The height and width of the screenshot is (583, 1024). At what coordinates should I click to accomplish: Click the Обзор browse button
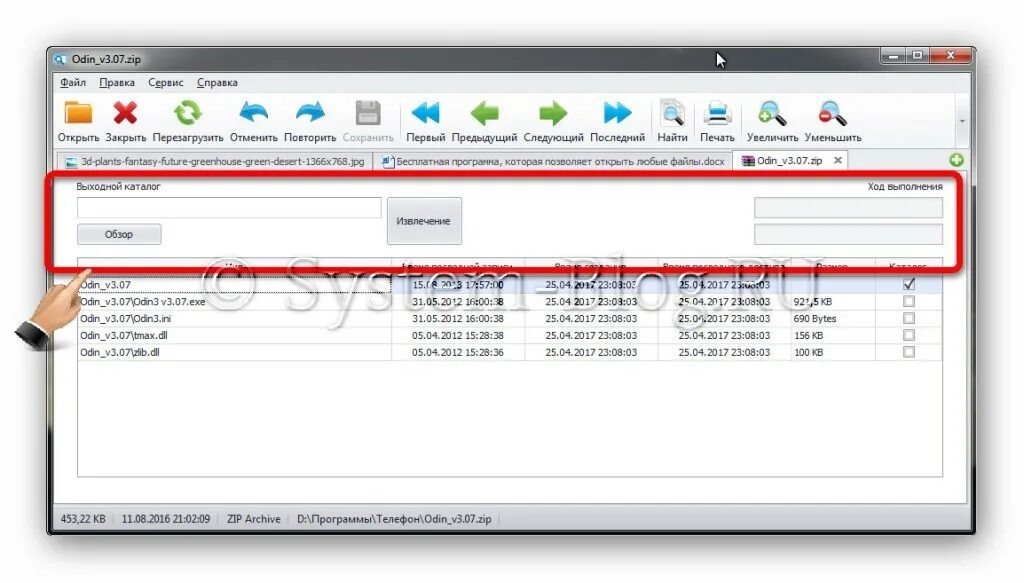point(119,234)
